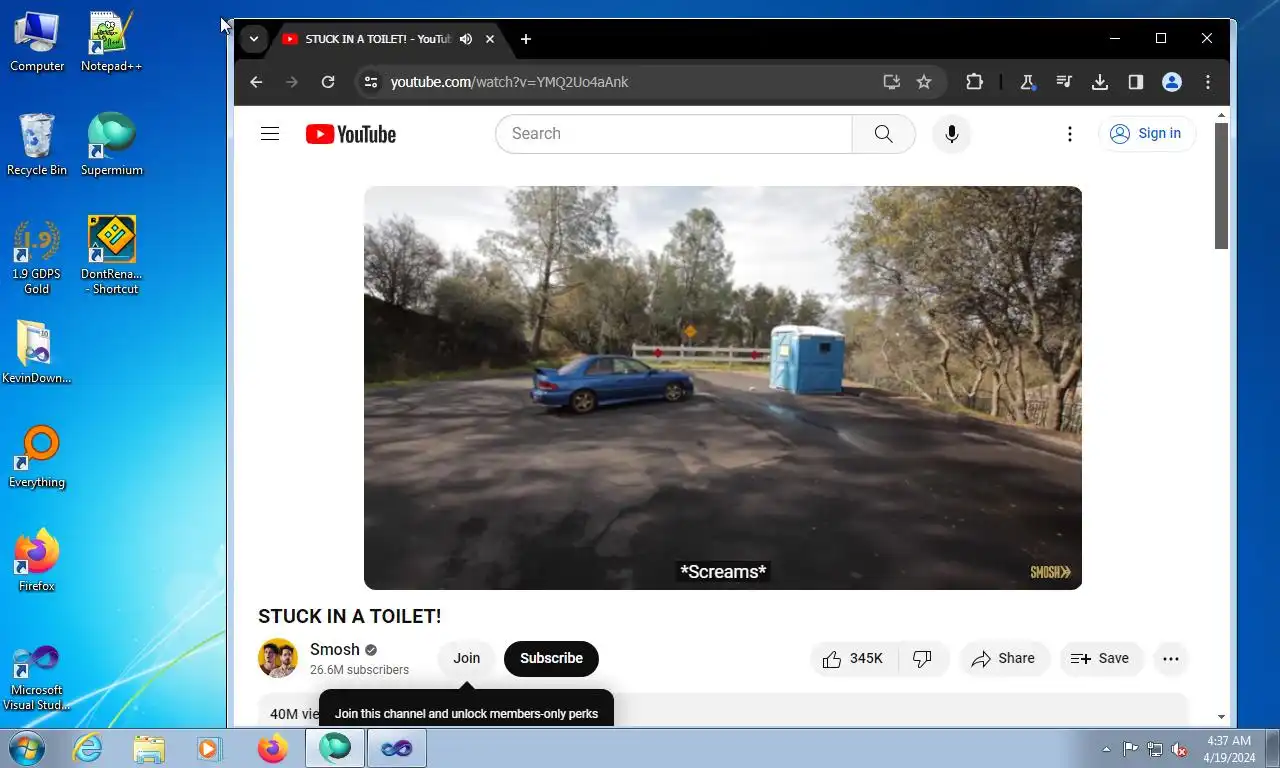Screen dimensions: 1280x768
Task: Select the Recycle Bin icon
Action: click(37, 145)
